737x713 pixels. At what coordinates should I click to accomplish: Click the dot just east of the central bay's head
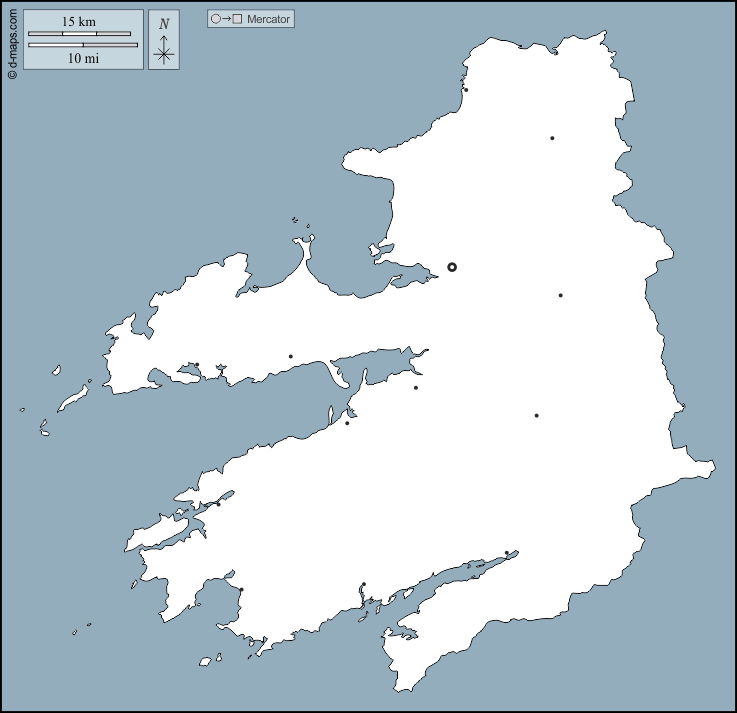click(416, 388)
